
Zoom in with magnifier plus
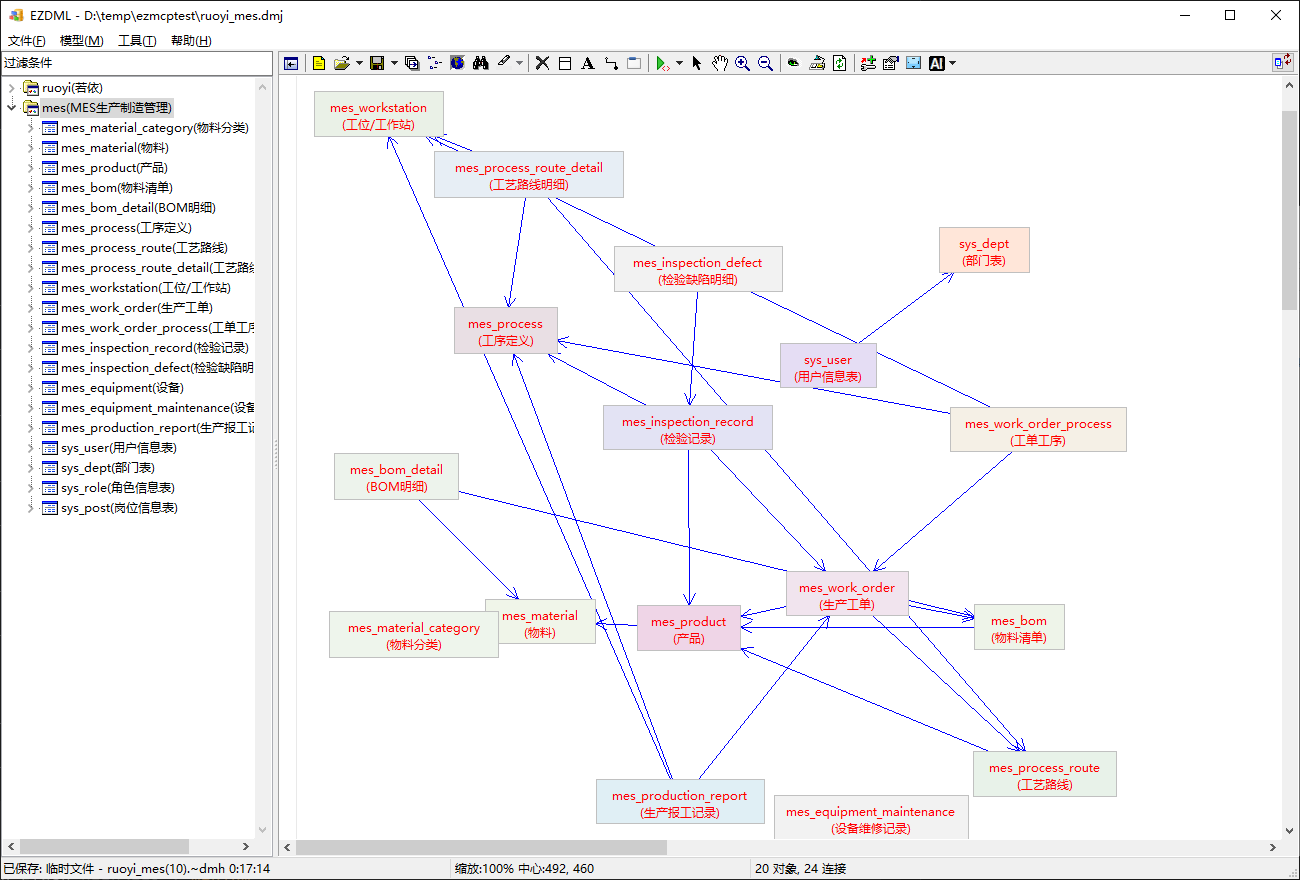742,63
